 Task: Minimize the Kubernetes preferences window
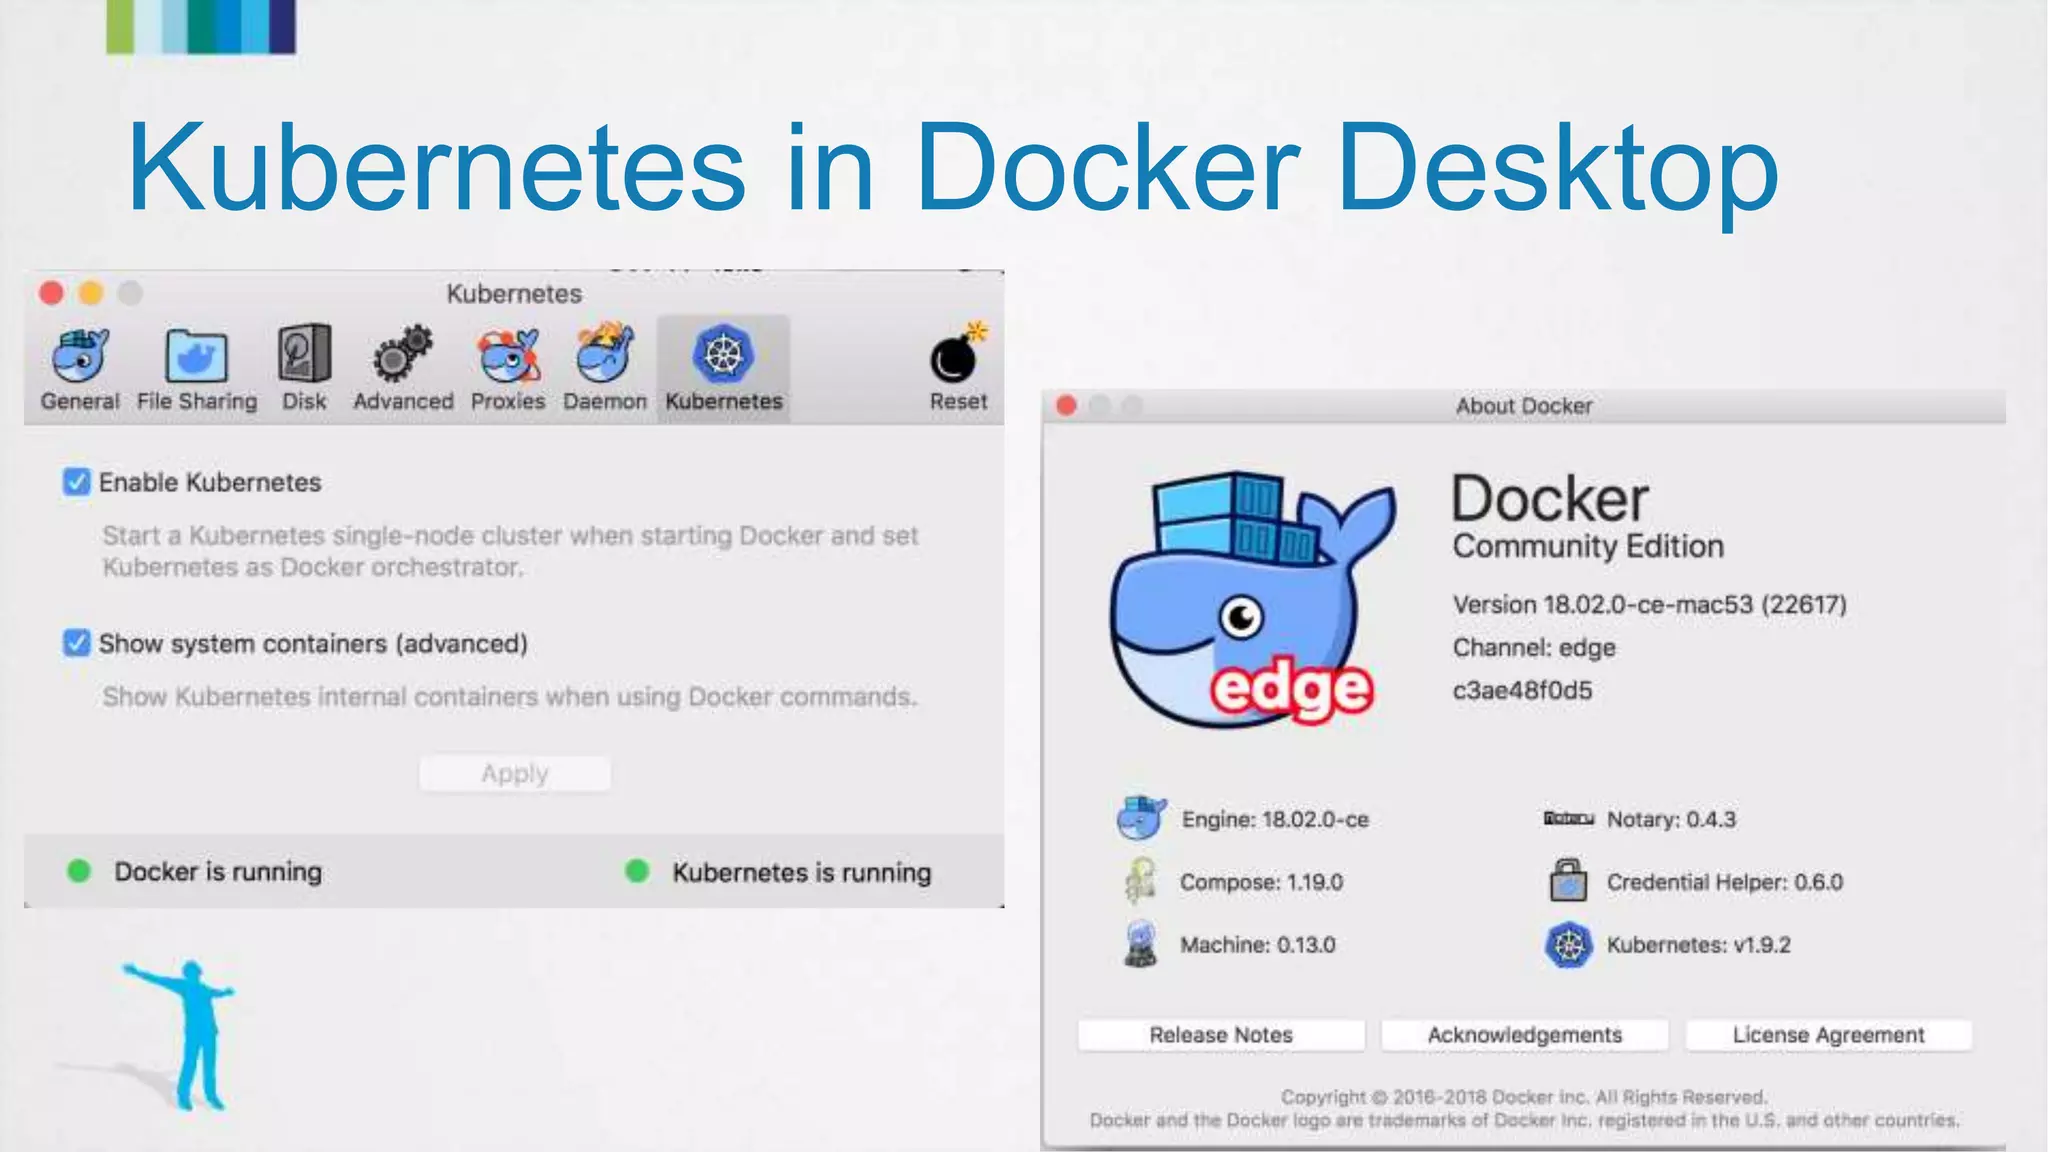tap(91, 292)
